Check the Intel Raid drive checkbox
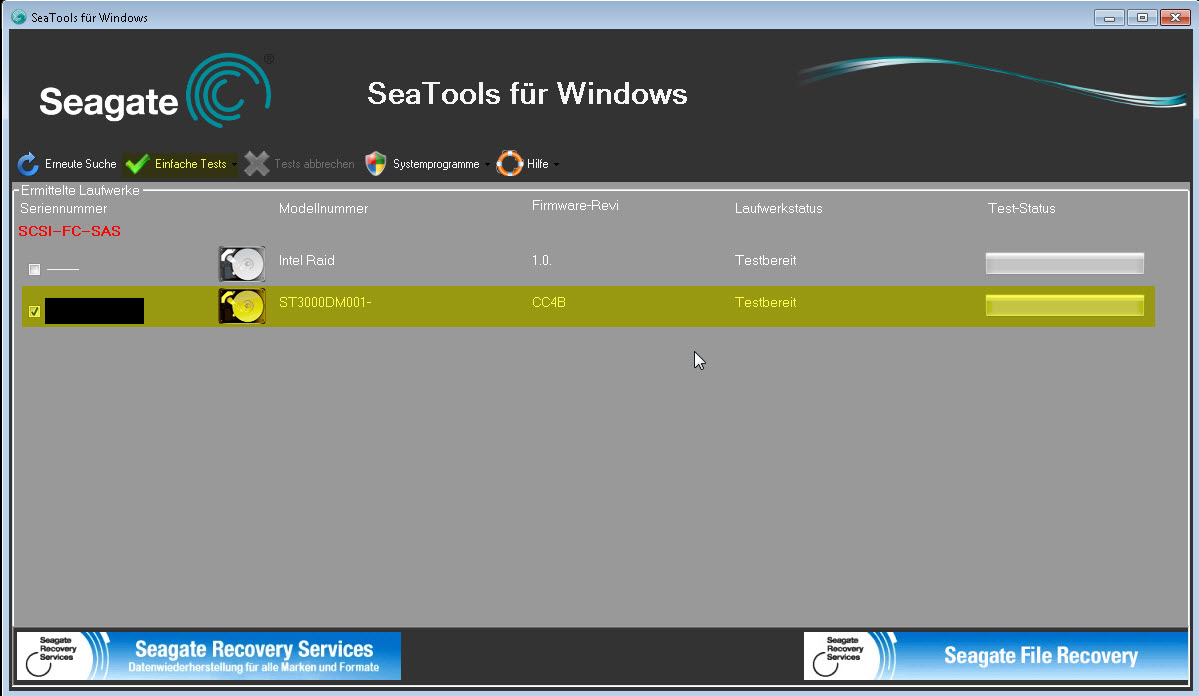The width and height of the screenshot is (1199, 696). point(34,269)
